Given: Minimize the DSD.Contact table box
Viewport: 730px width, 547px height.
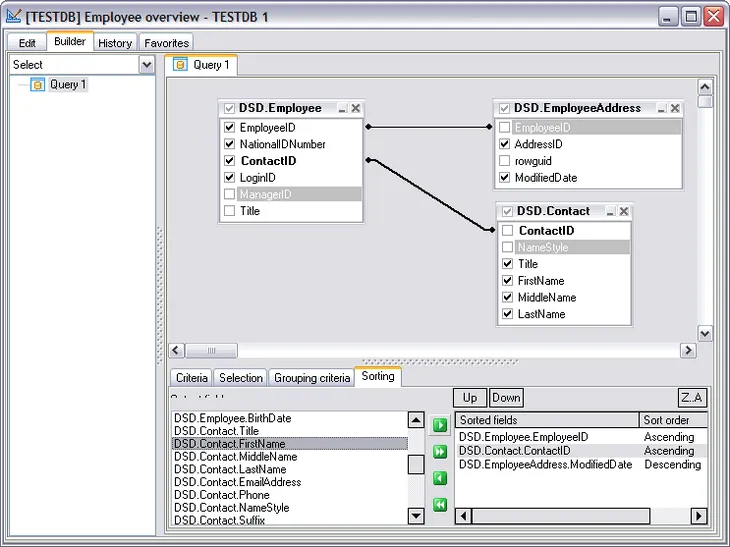Looking at the screenshot, I should (x=610, y=211).
